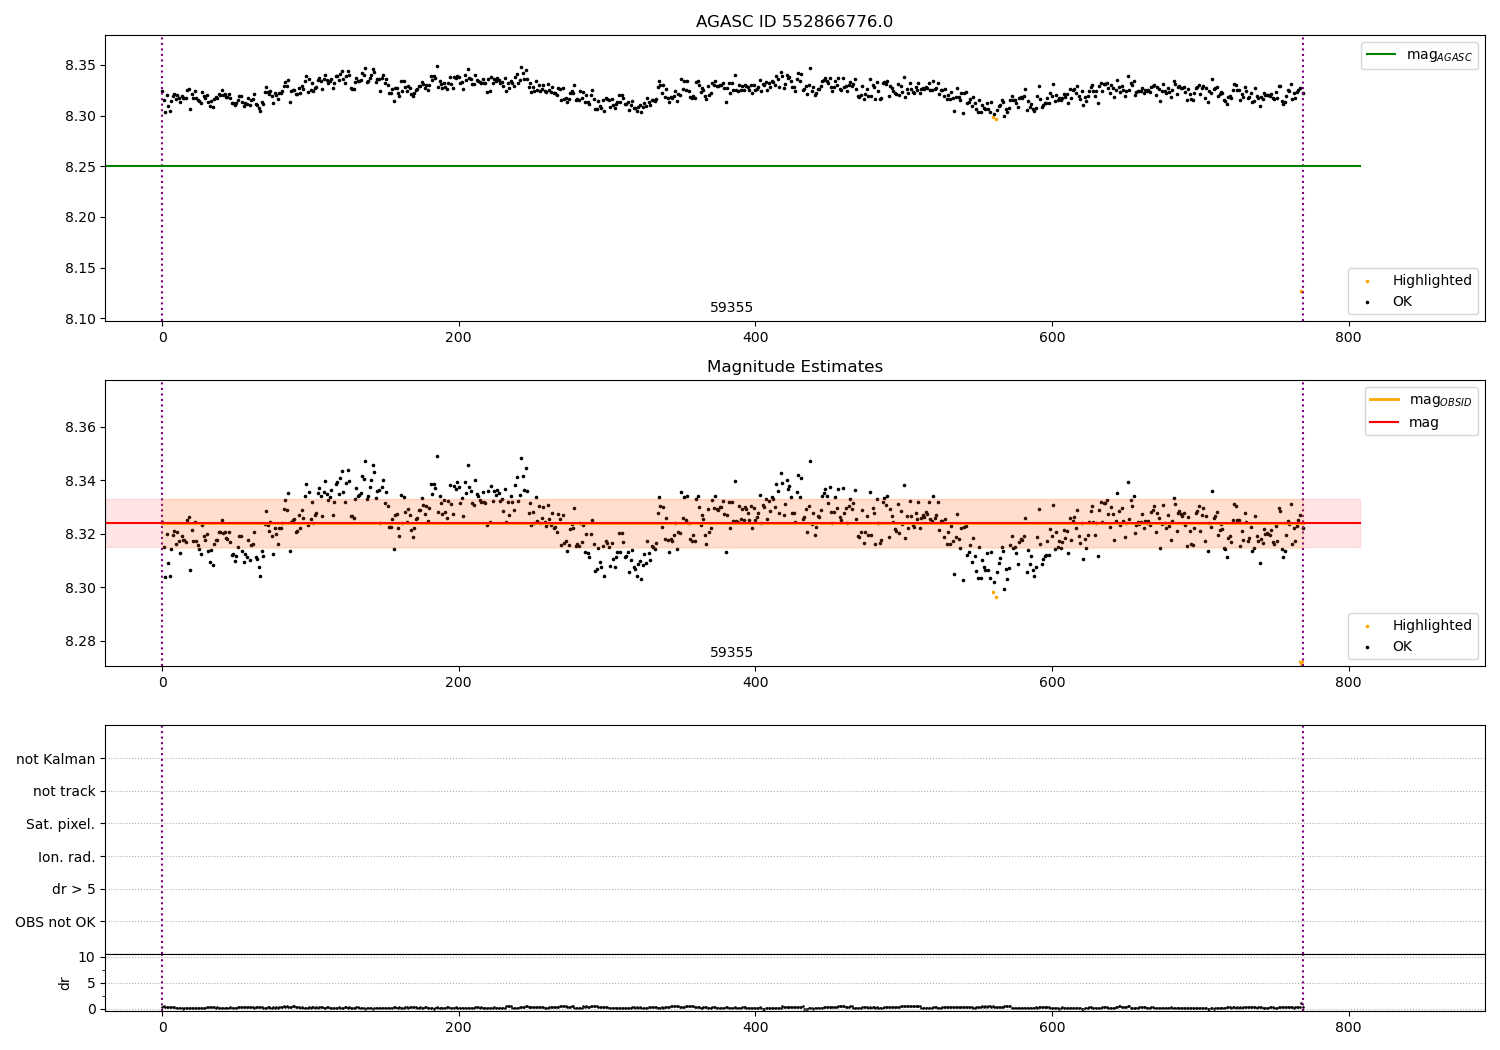Viewport: 1500px width, 1050px height.
Task: Click the 8.10 y-axis tick label
Action: 79,319
